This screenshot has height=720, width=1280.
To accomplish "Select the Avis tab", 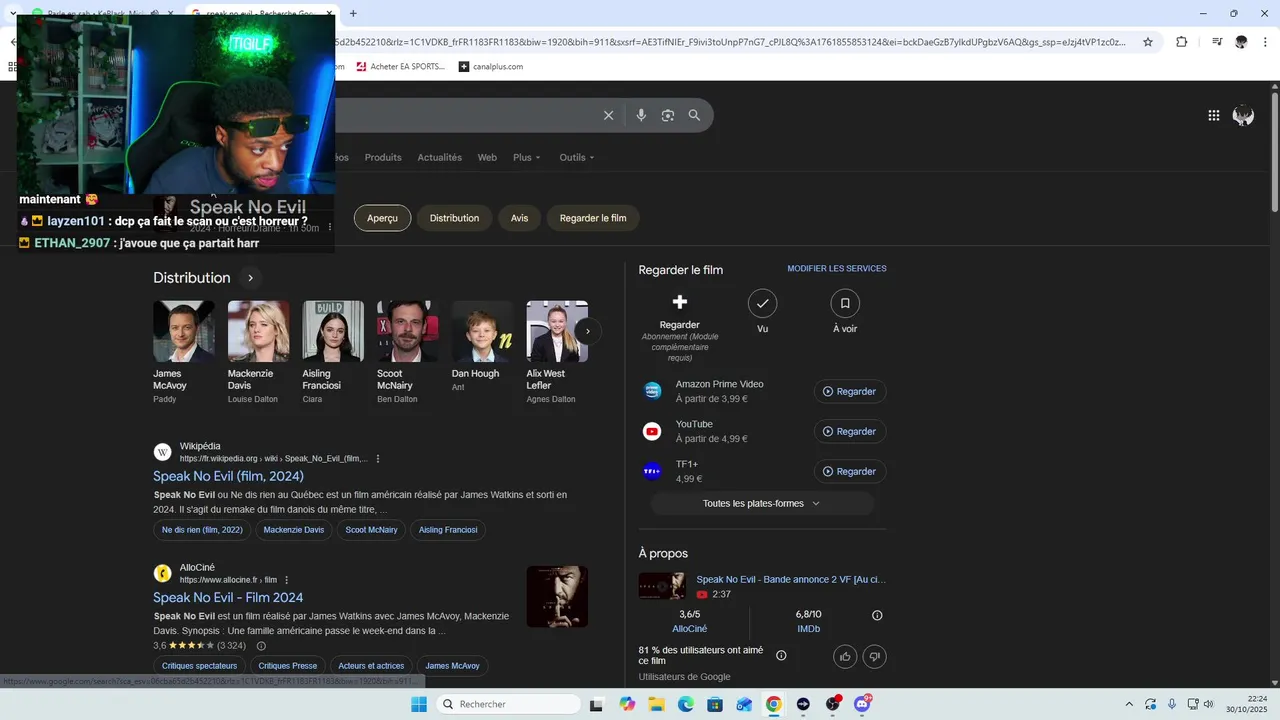I will pos(519,218).
